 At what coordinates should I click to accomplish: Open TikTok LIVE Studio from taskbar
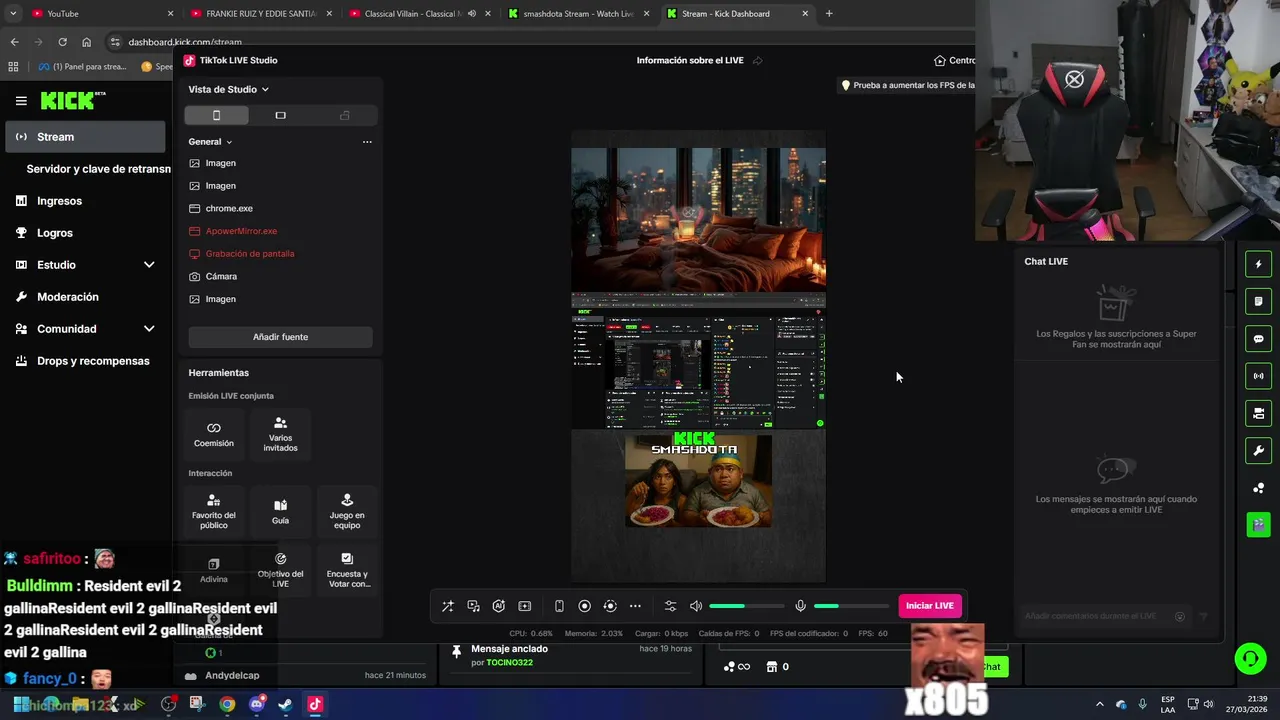(x=315, y=704)
